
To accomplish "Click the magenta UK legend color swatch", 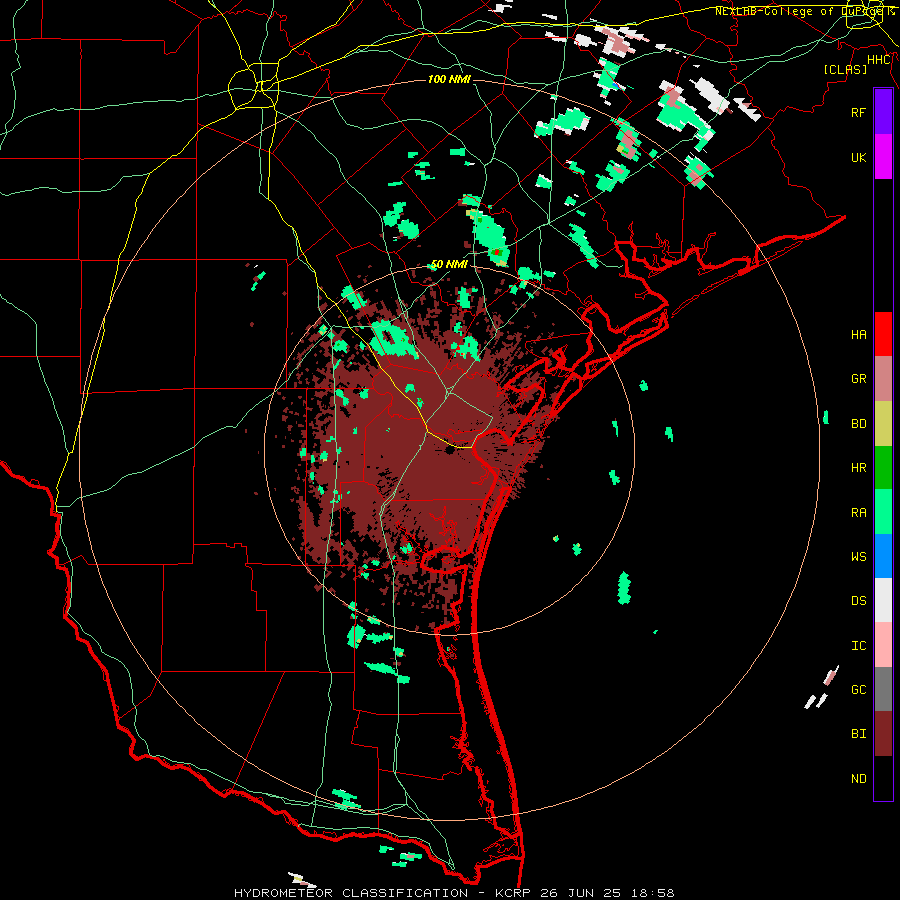I will click(883, 157).
